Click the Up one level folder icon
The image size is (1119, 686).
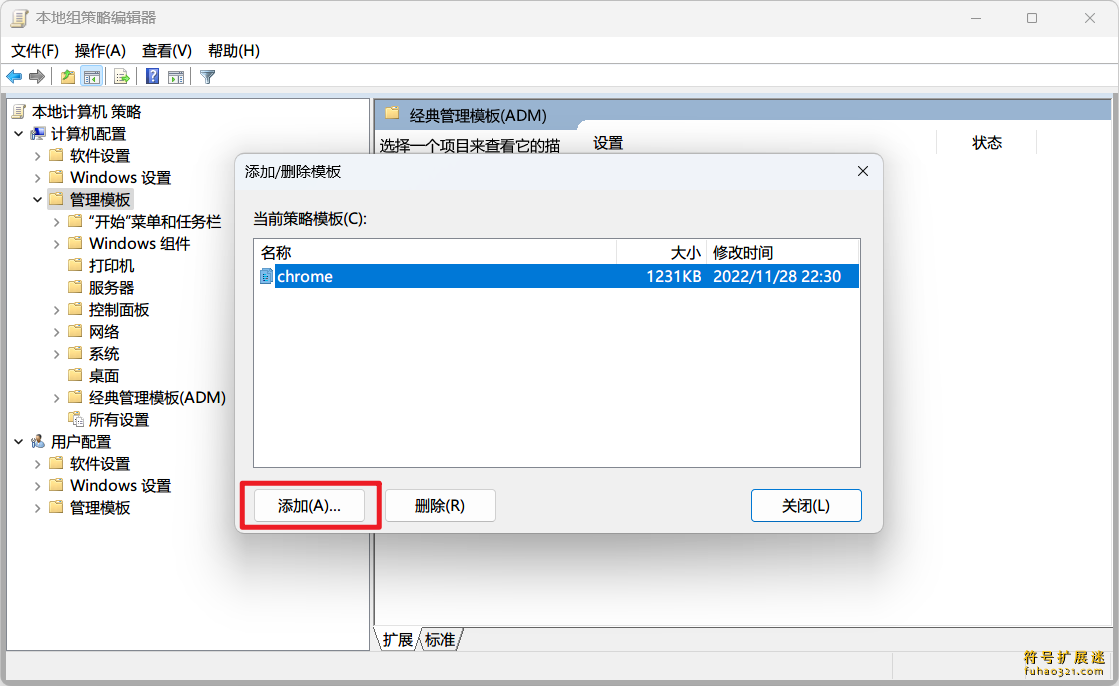click(x=68, y=76)
